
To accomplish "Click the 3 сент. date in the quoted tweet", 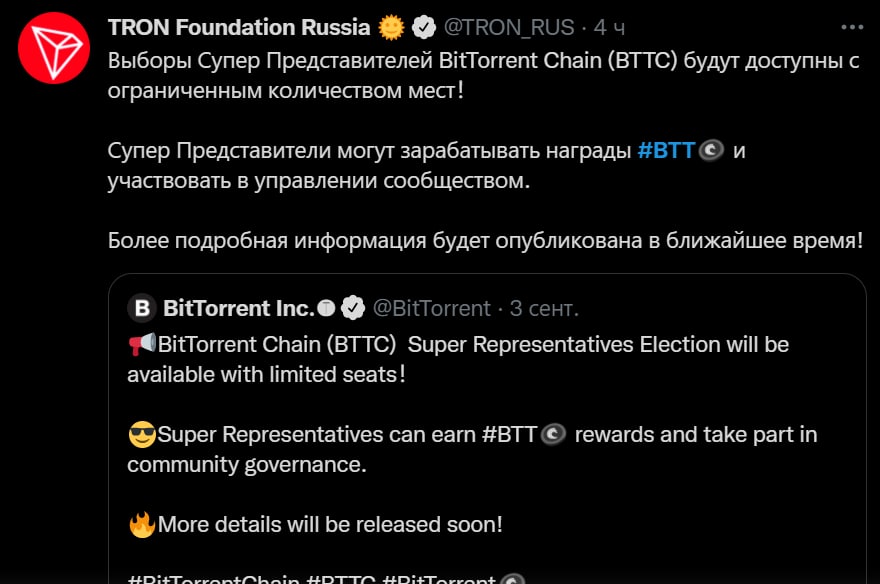I will point(544,308).
